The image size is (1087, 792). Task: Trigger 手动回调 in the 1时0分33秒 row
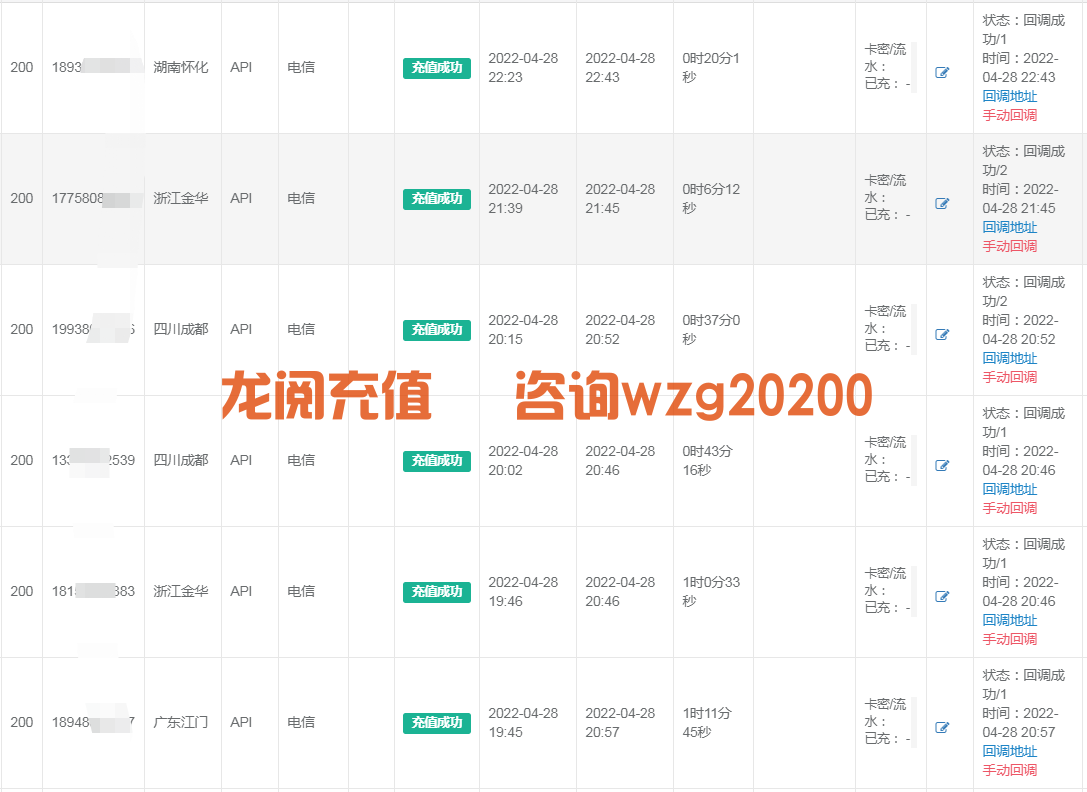tap(1009, 639)
